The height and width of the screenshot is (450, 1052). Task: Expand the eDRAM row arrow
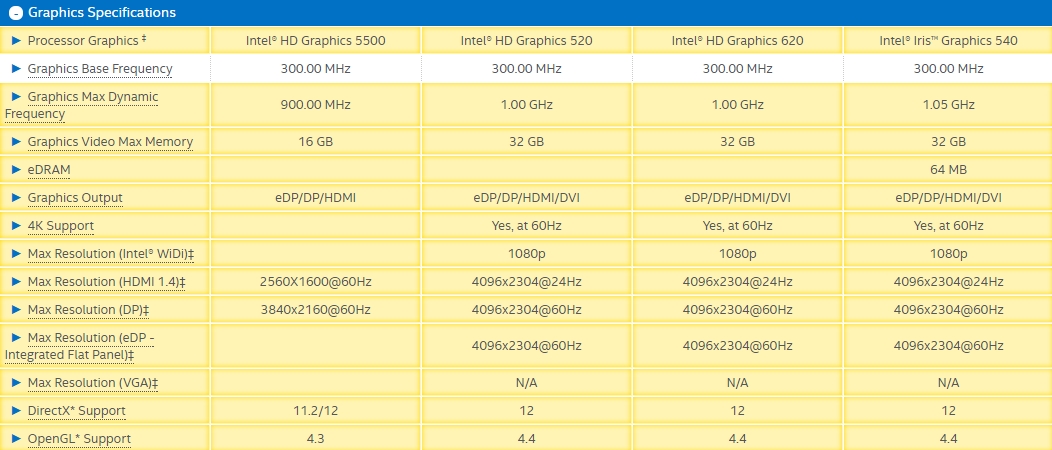17,170
